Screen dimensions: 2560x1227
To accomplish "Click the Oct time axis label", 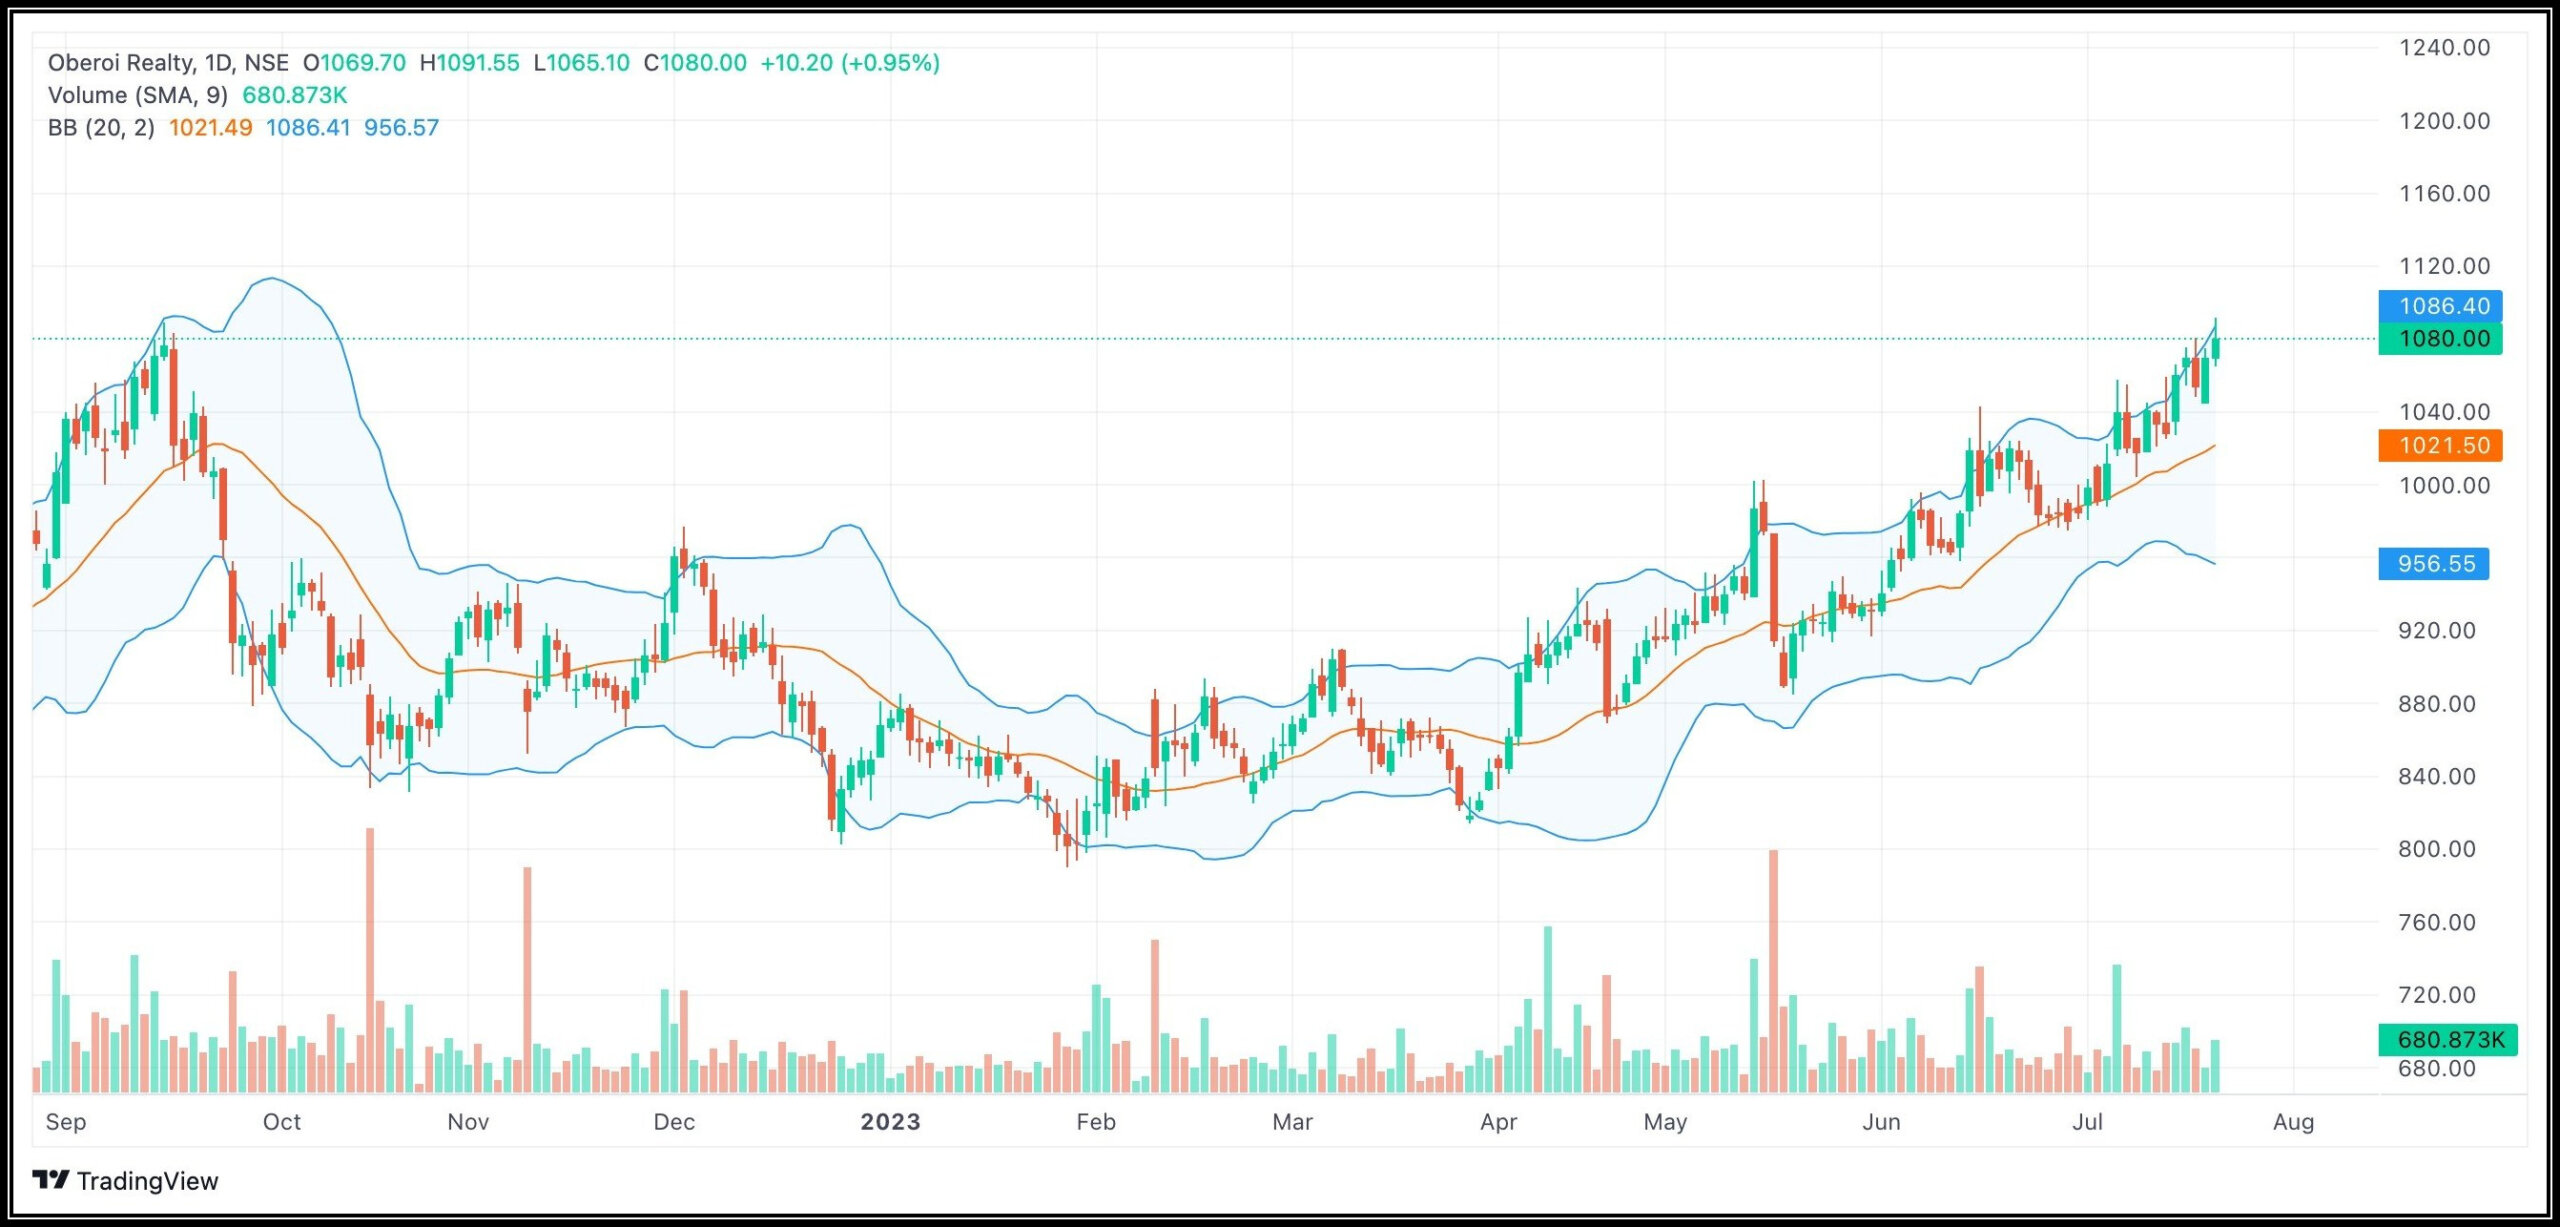I will pyautogui.click(x=282, y=1122).
